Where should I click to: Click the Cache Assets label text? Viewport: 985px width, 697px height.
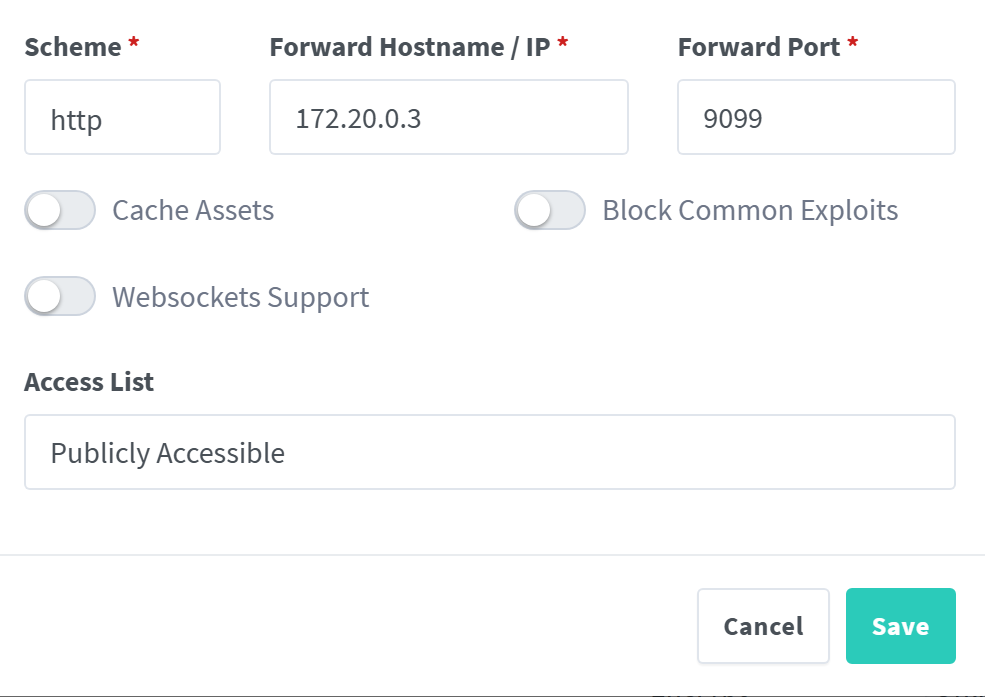pos(192,211)
